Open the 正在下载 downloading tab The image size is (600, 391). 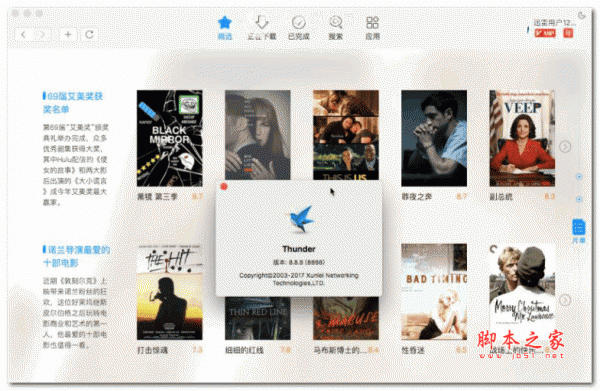coord(262,28)
